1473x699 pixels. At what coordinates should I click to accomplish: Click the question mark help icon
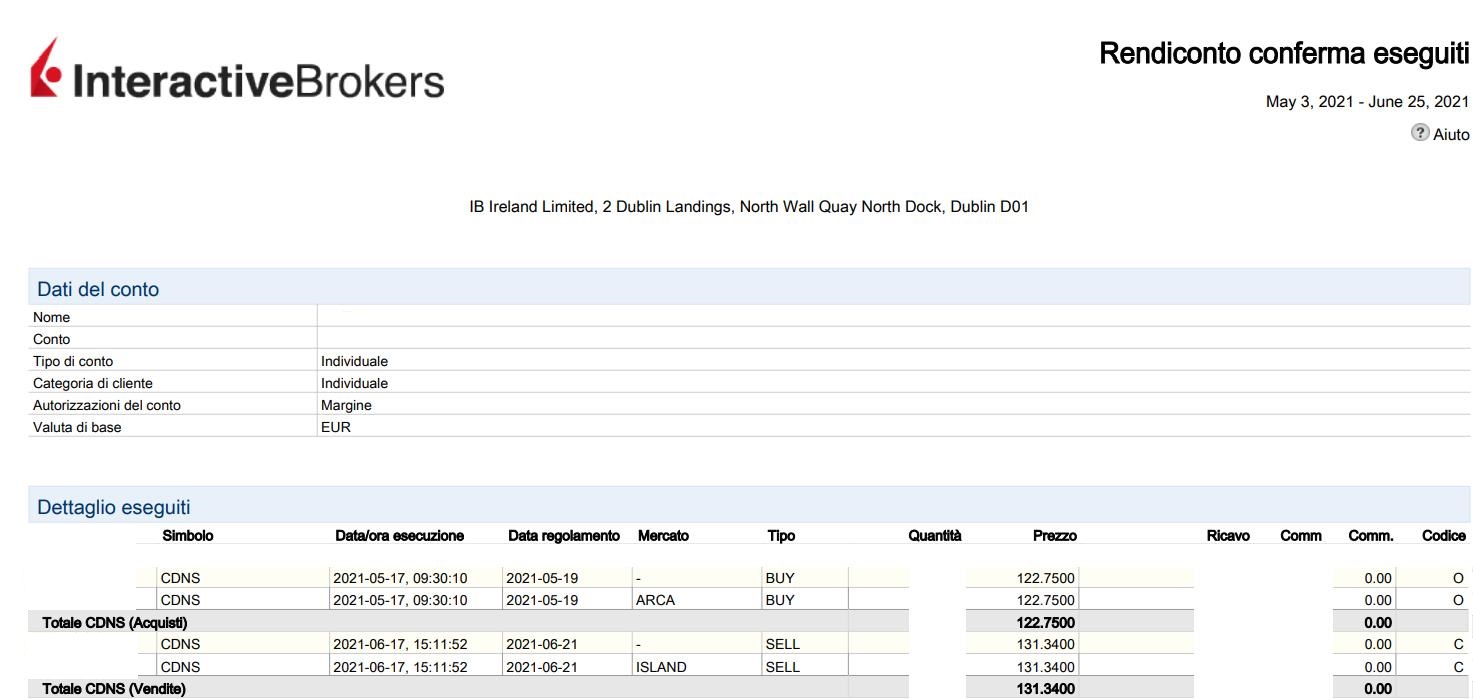pyautogui.click(x=1420, y=133)
